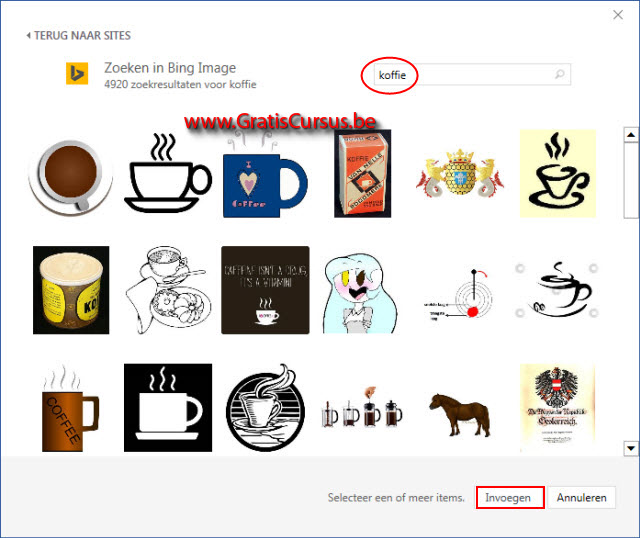The width and height of the screenshot is (640, 538).
Task: Click the Invoegen button
Action: [x=510, y=498]
